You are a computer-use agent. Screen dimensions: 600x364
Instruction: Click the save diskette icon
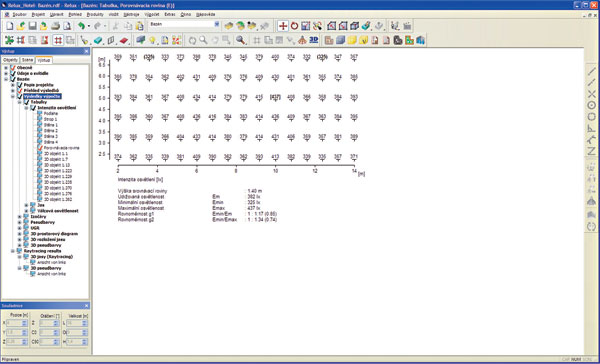point(33,26)
